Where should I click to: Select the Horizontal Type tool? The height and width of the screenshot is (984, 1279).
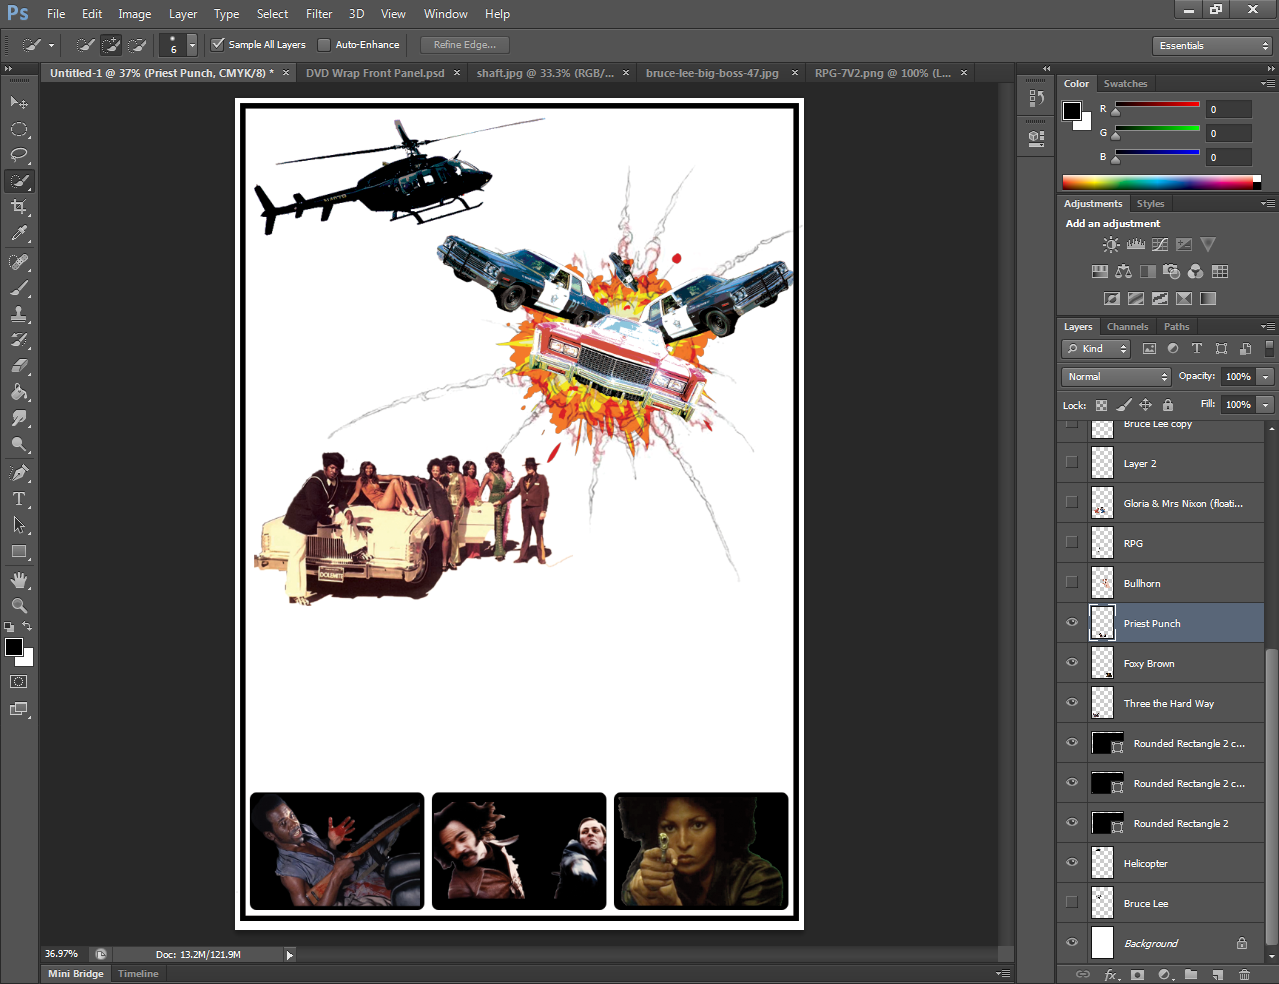point(19,499)
